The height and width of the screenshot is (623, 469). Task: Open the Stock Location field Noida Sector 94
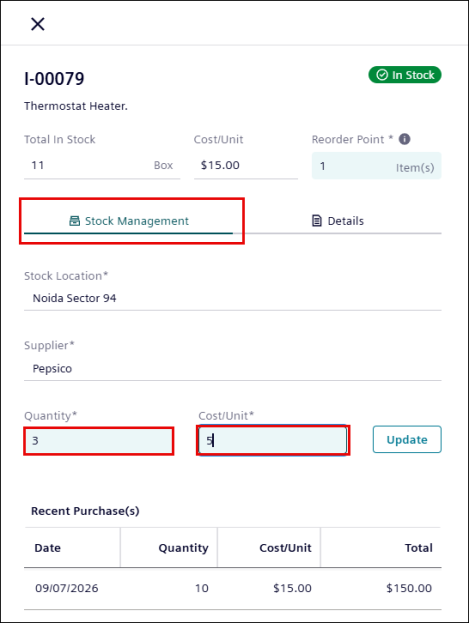[x=233, y=298]
